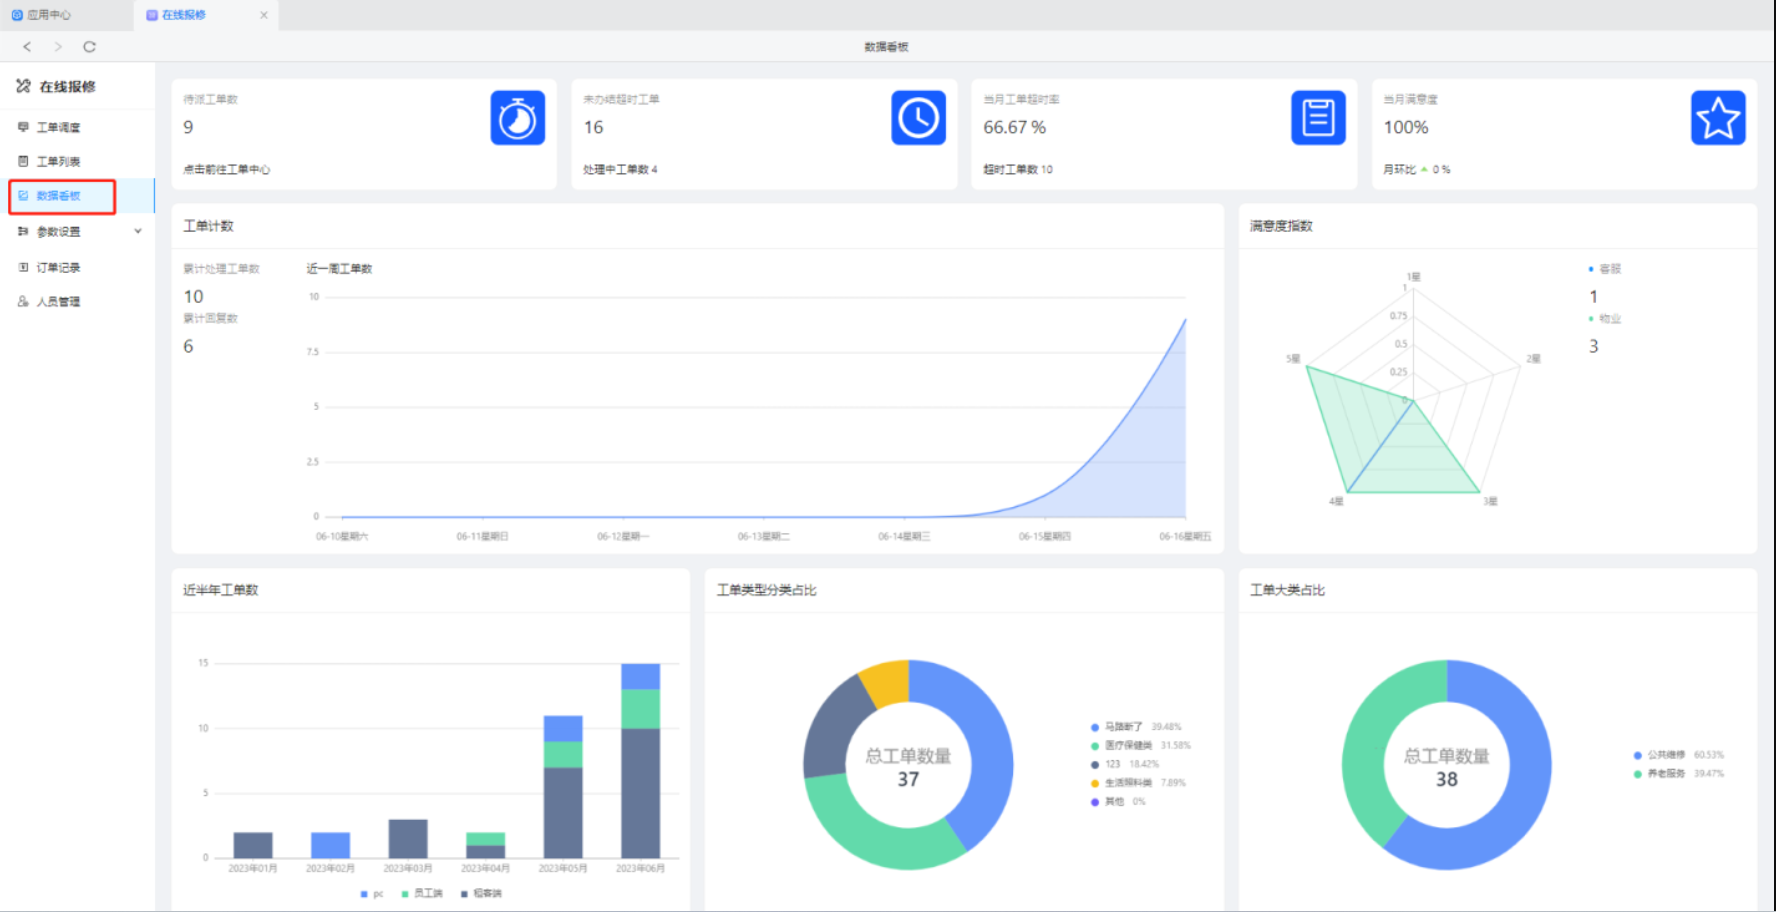Image resolution: width=1776 pixels, height=912 pixels.
Task: Click the blue clock icon for overdue work orders
Action: pos(918,118)
